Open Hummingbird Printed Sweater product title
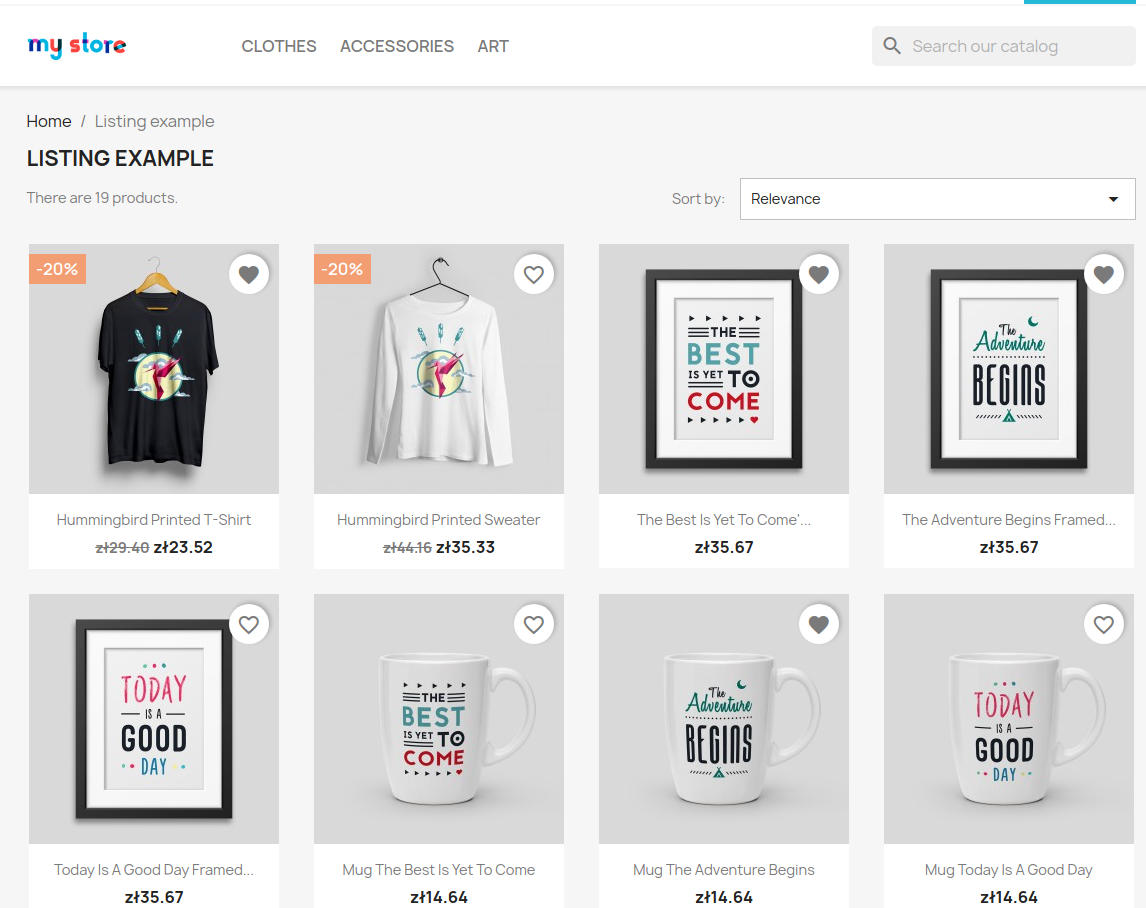The image size is (1146, 908). point(439,520)
